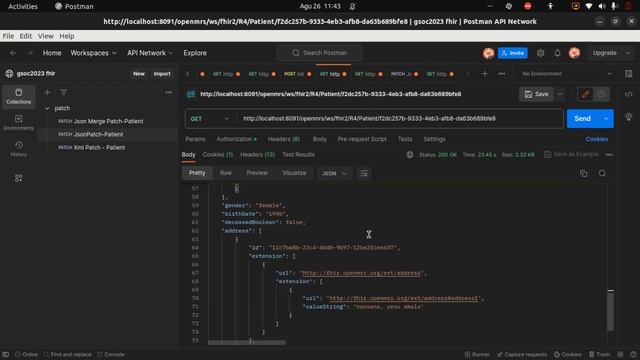Open the environment quick look icon

click(629, 74)
